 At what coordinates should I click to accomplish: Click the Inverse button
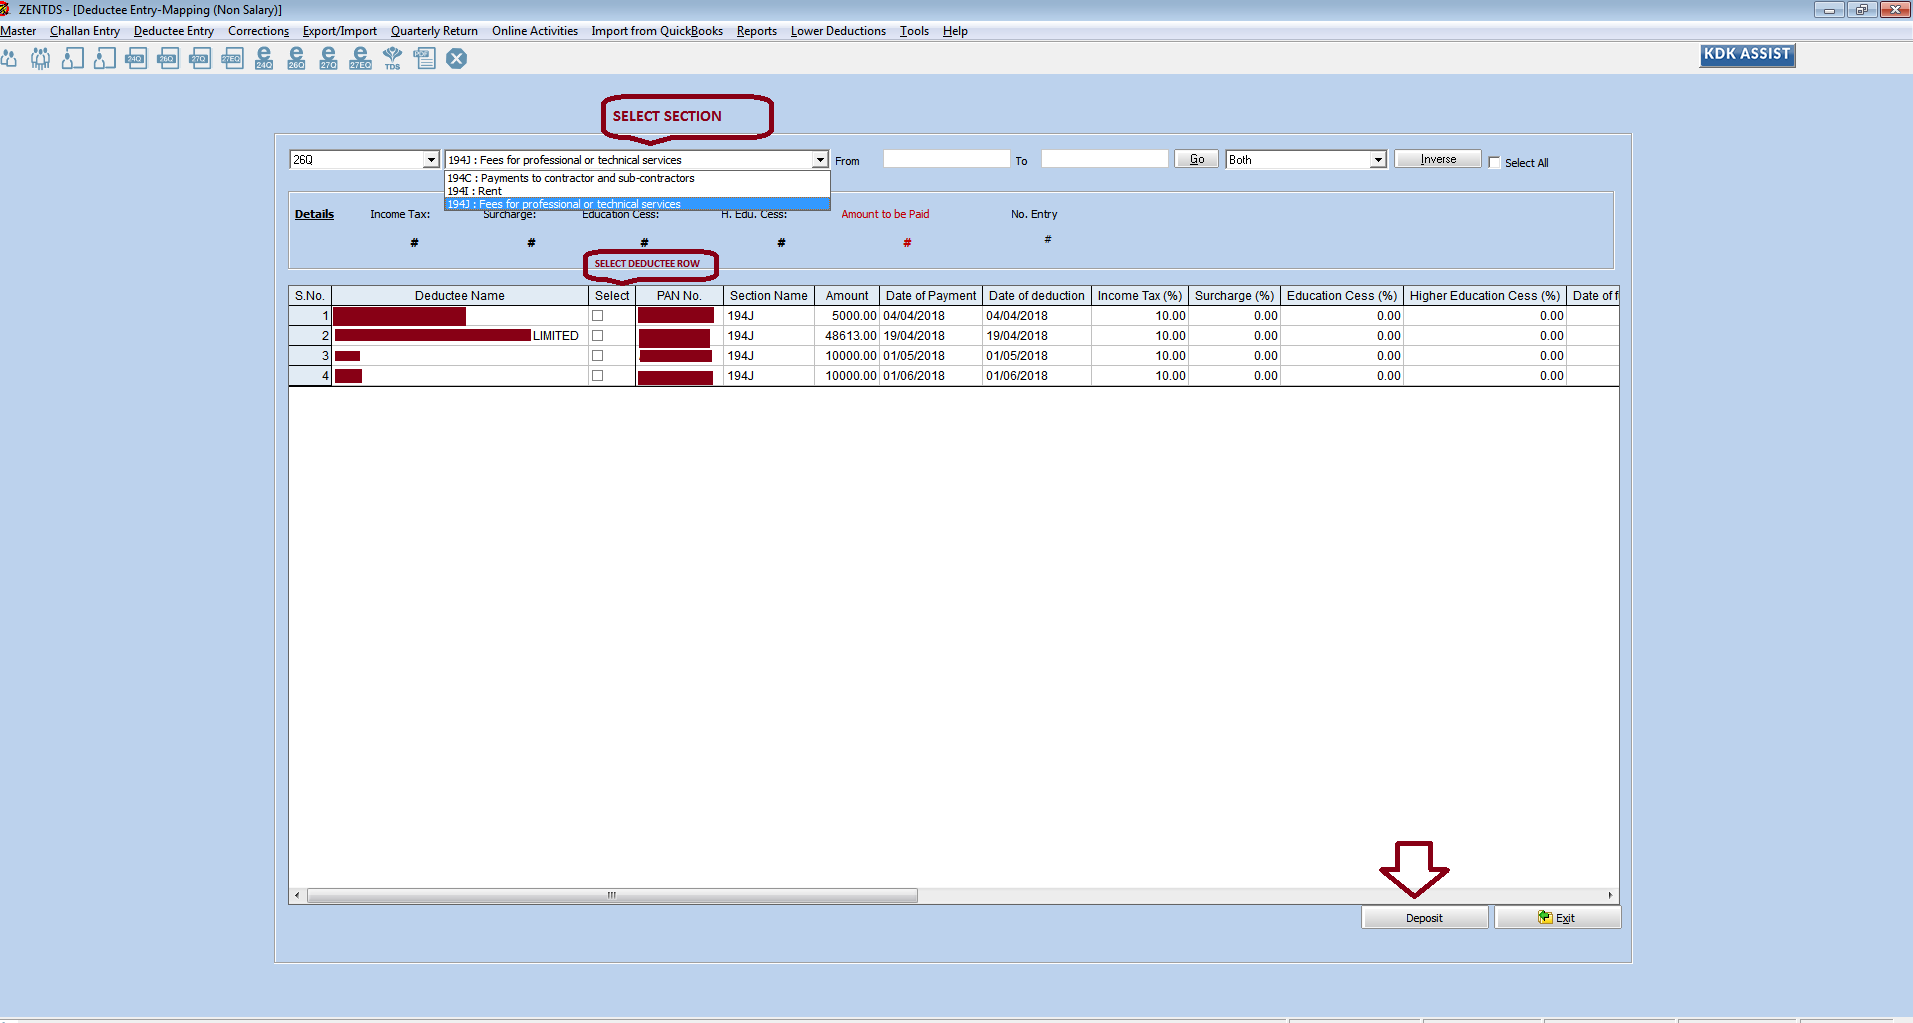(1438, 159)
